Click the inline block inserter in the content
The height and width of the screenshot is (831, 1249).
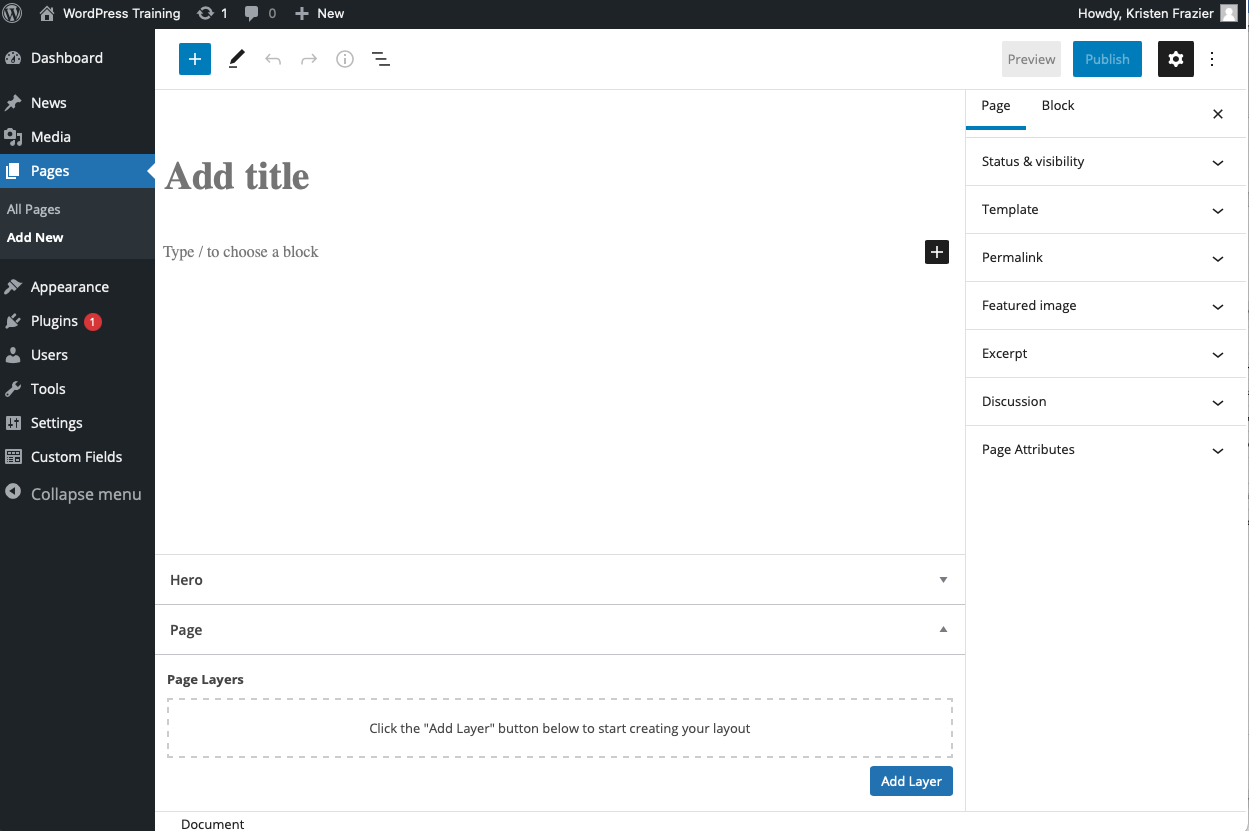pos(936,252)
